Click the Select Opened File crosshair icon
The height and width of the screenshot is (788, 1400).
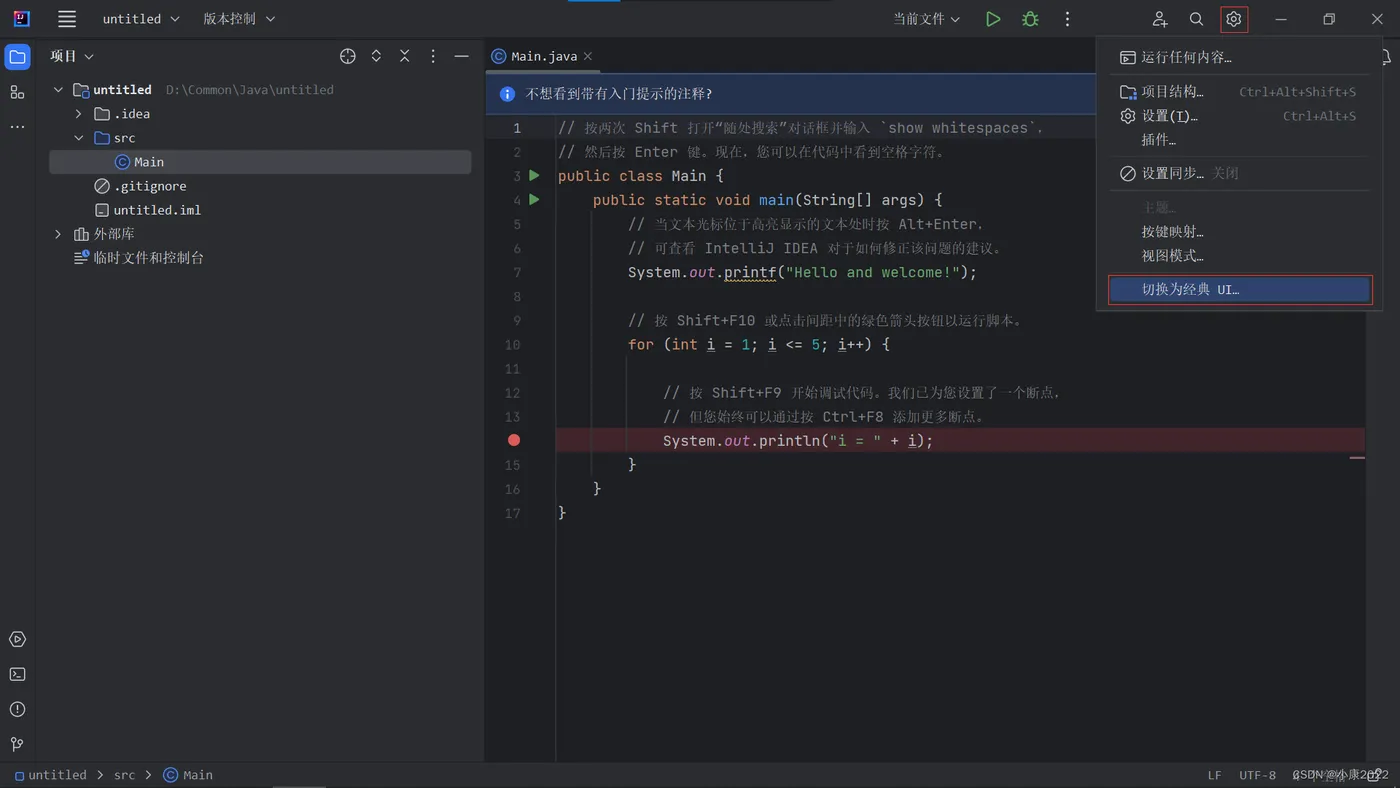tap(348, 57)
